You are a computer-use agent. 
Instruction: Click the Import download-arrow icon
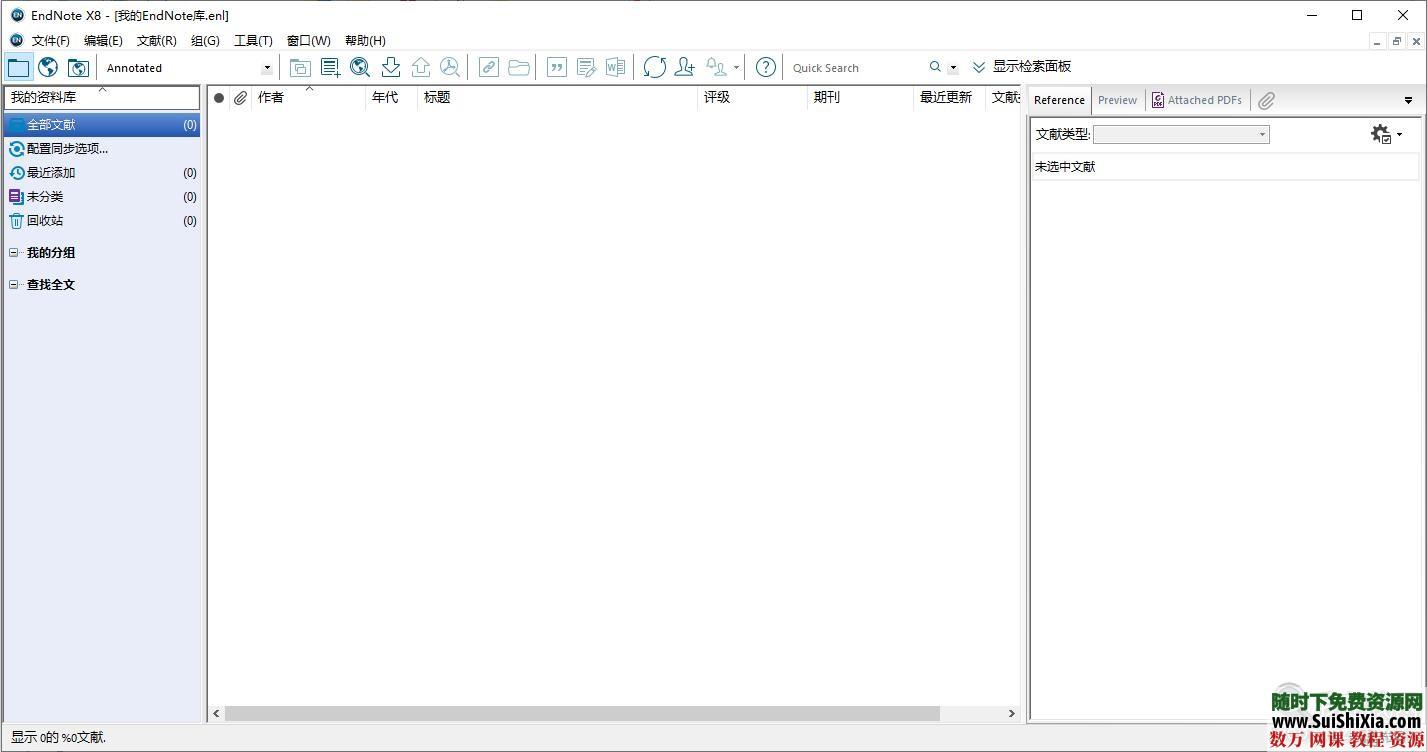point(390,67)
